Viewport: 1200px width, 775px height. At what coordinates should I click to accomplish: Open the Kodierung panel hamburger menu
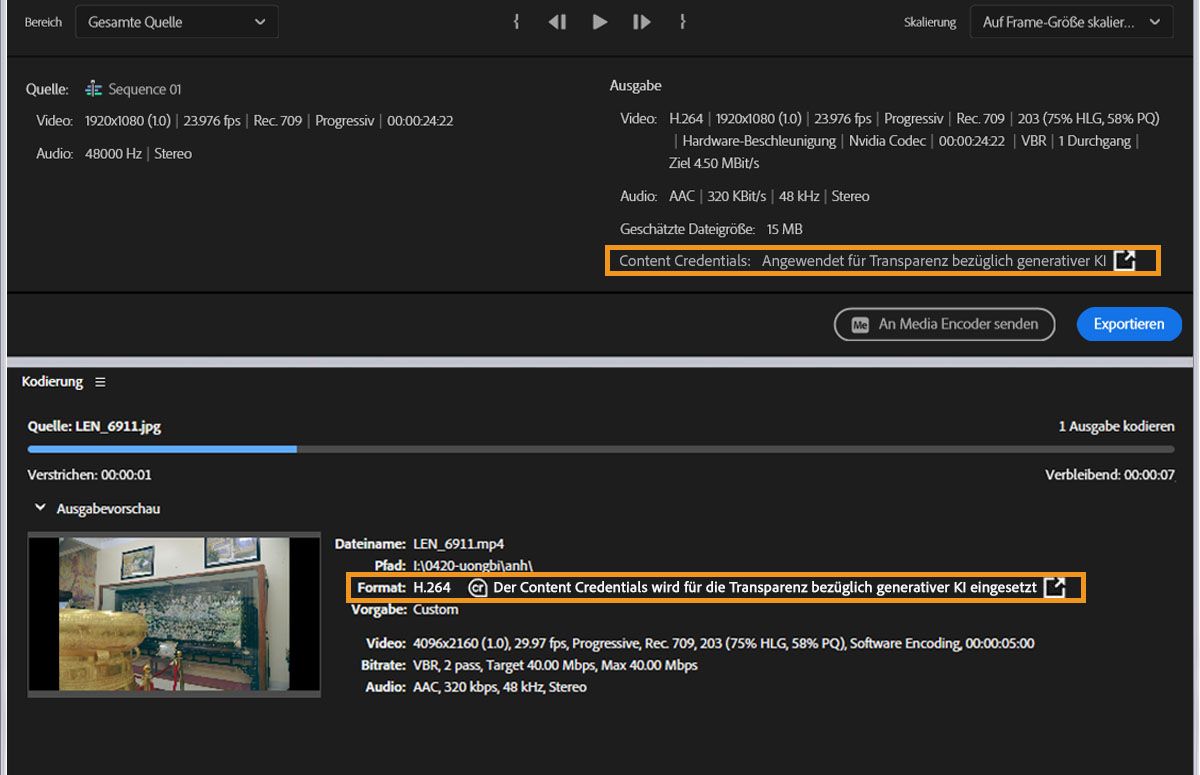click(98, 381)
